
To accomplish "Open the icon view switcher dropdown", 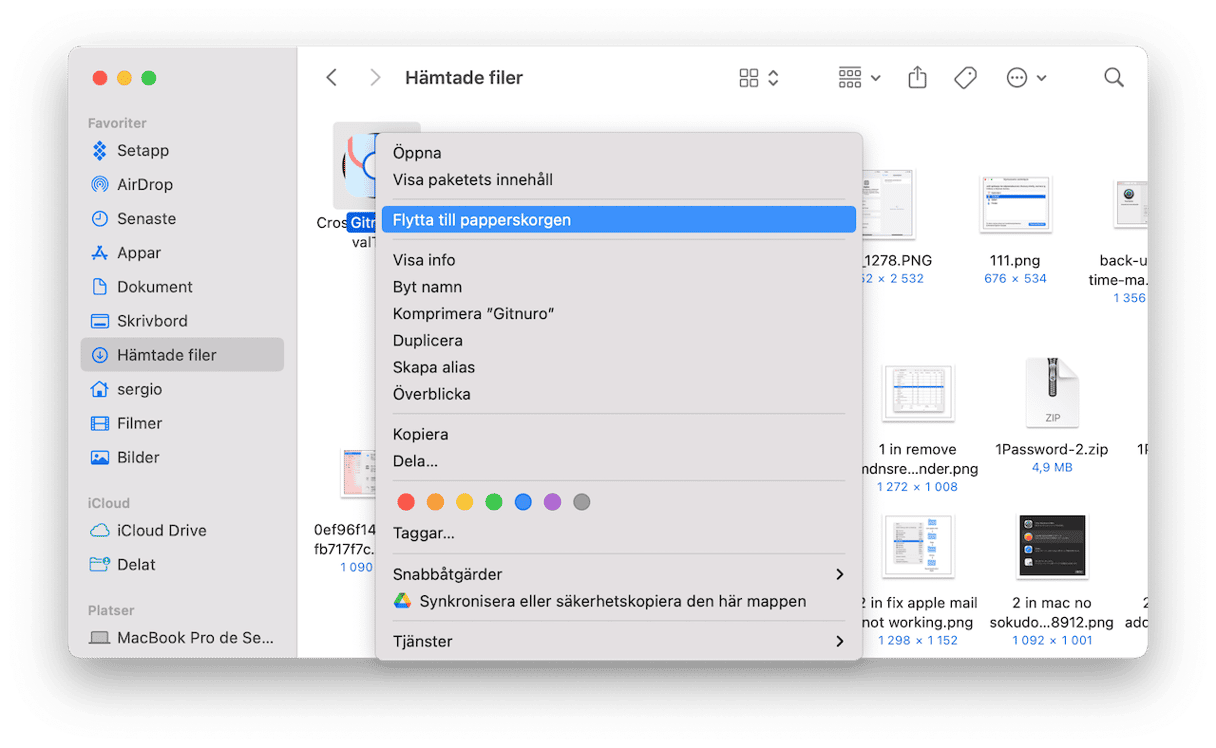I will pos(758,78).
